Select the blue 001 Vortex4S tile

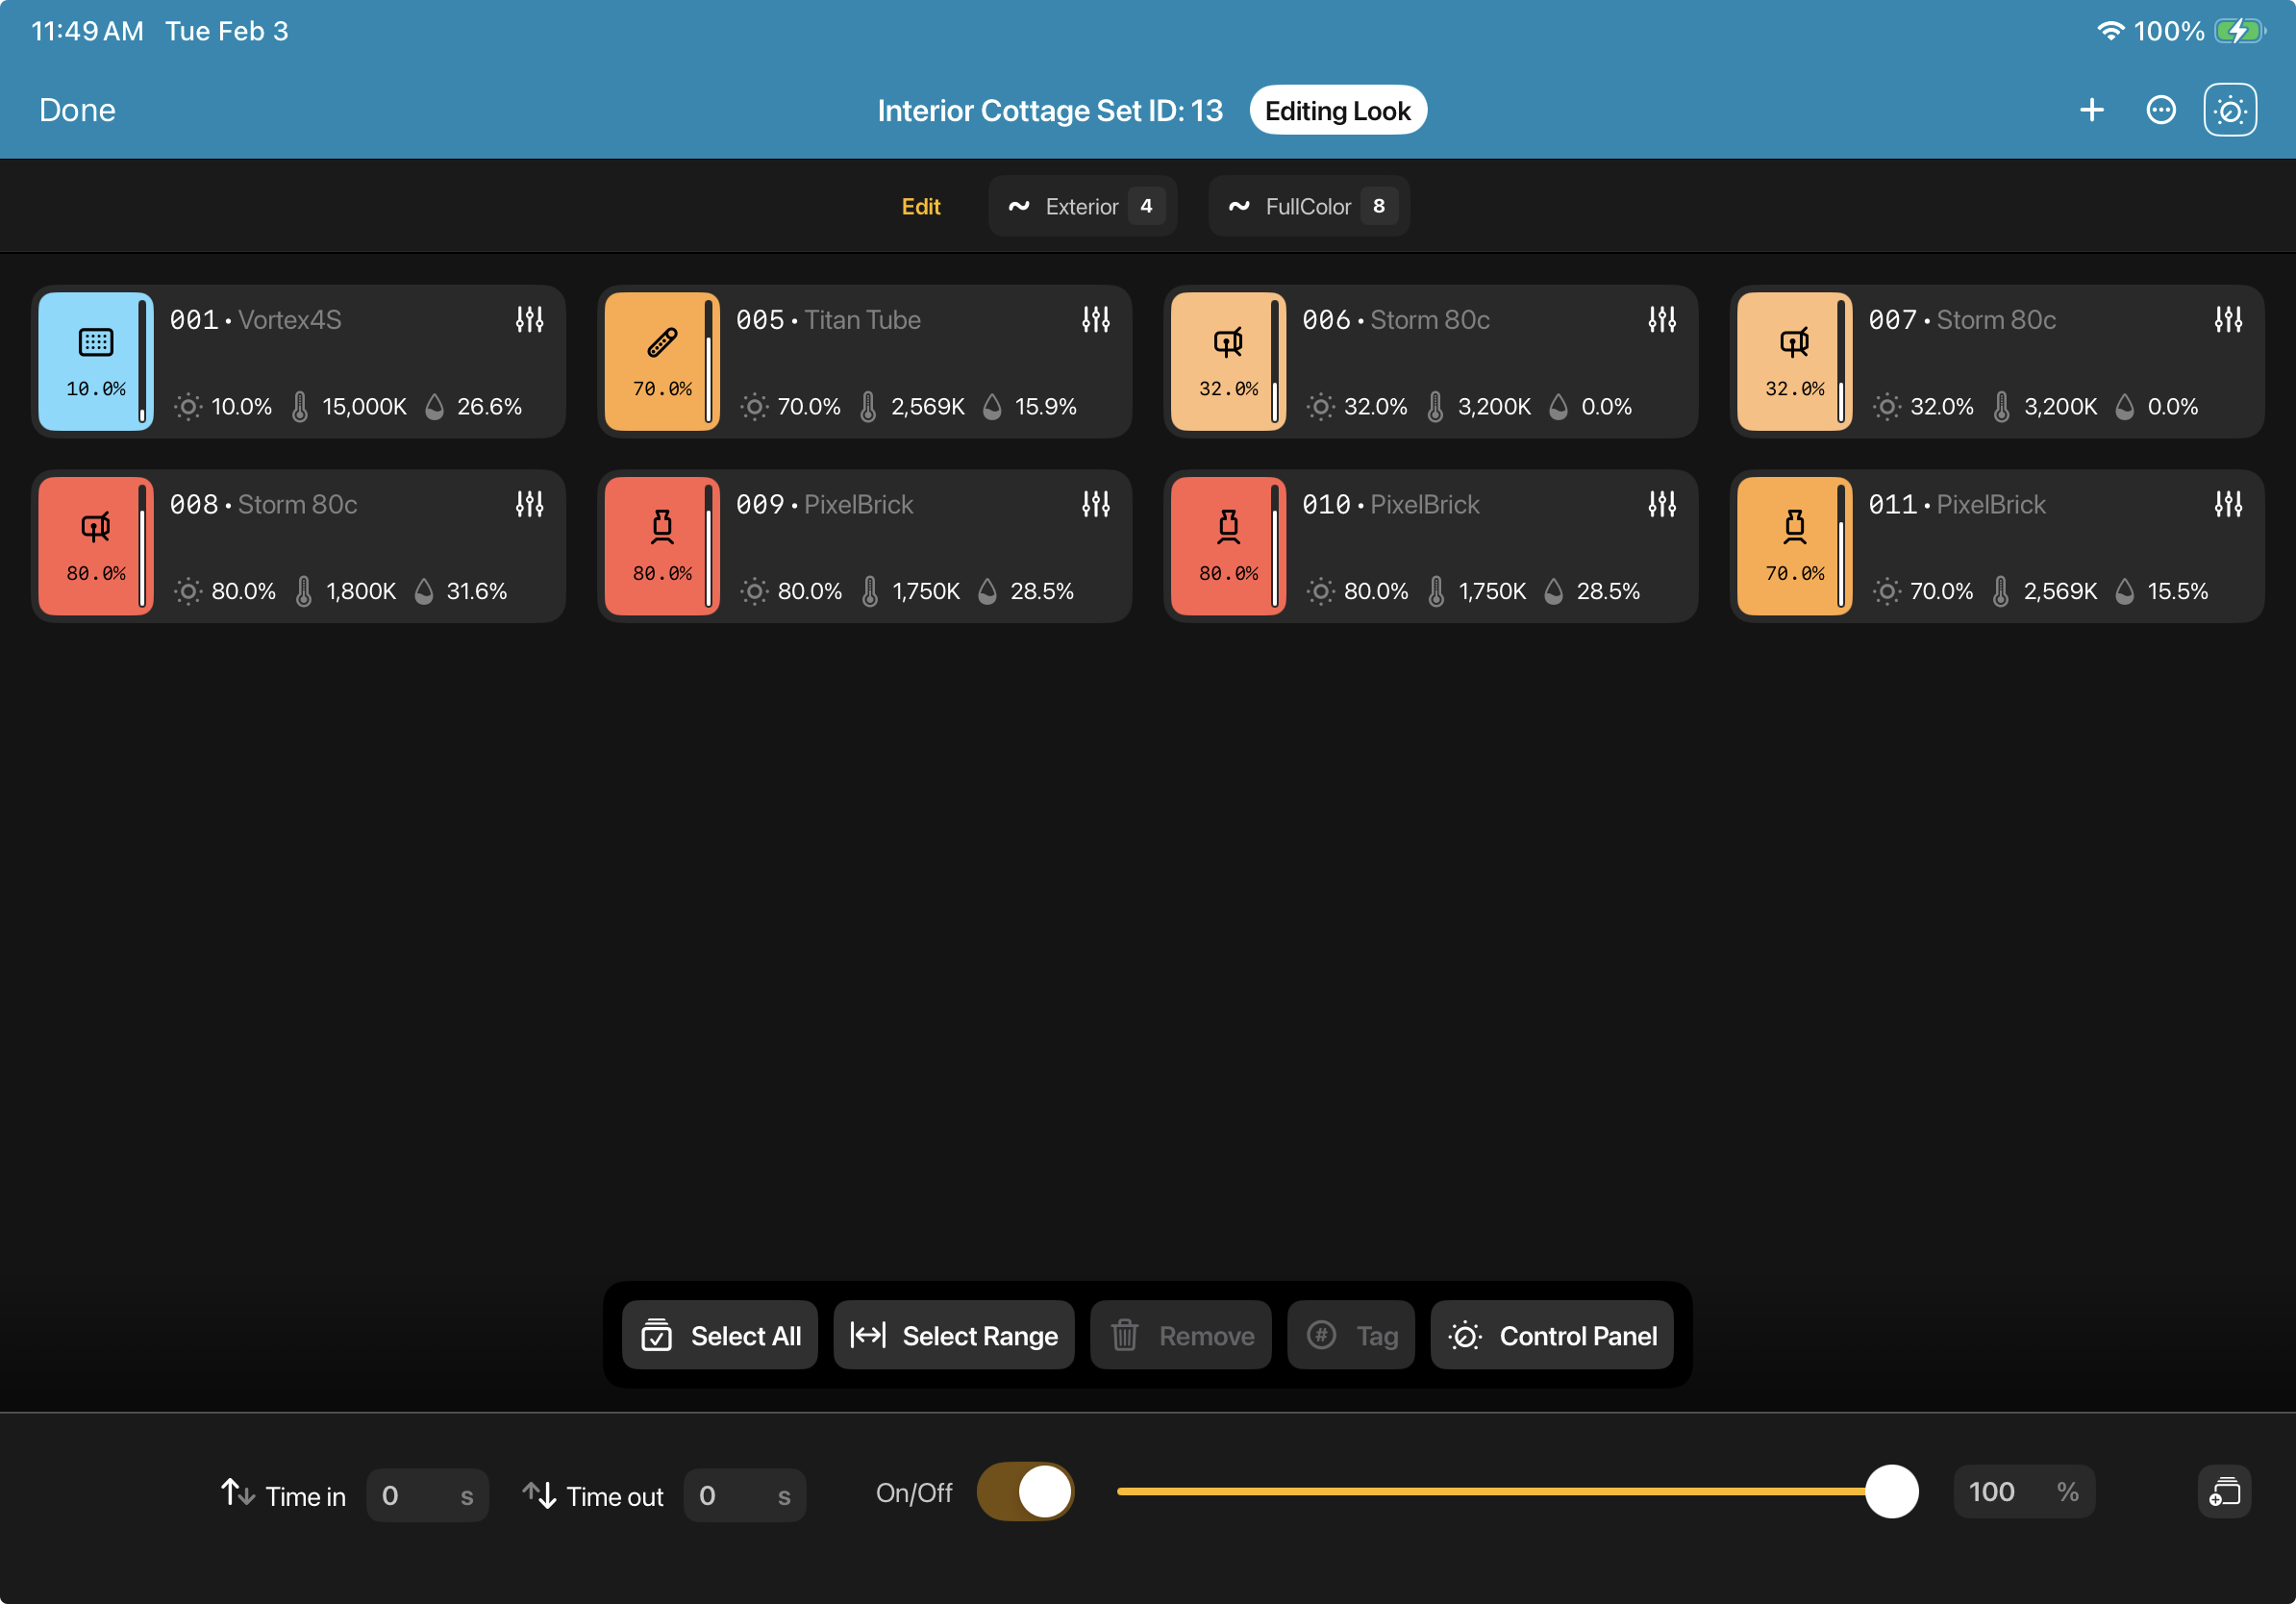click(x=95, y=361)
